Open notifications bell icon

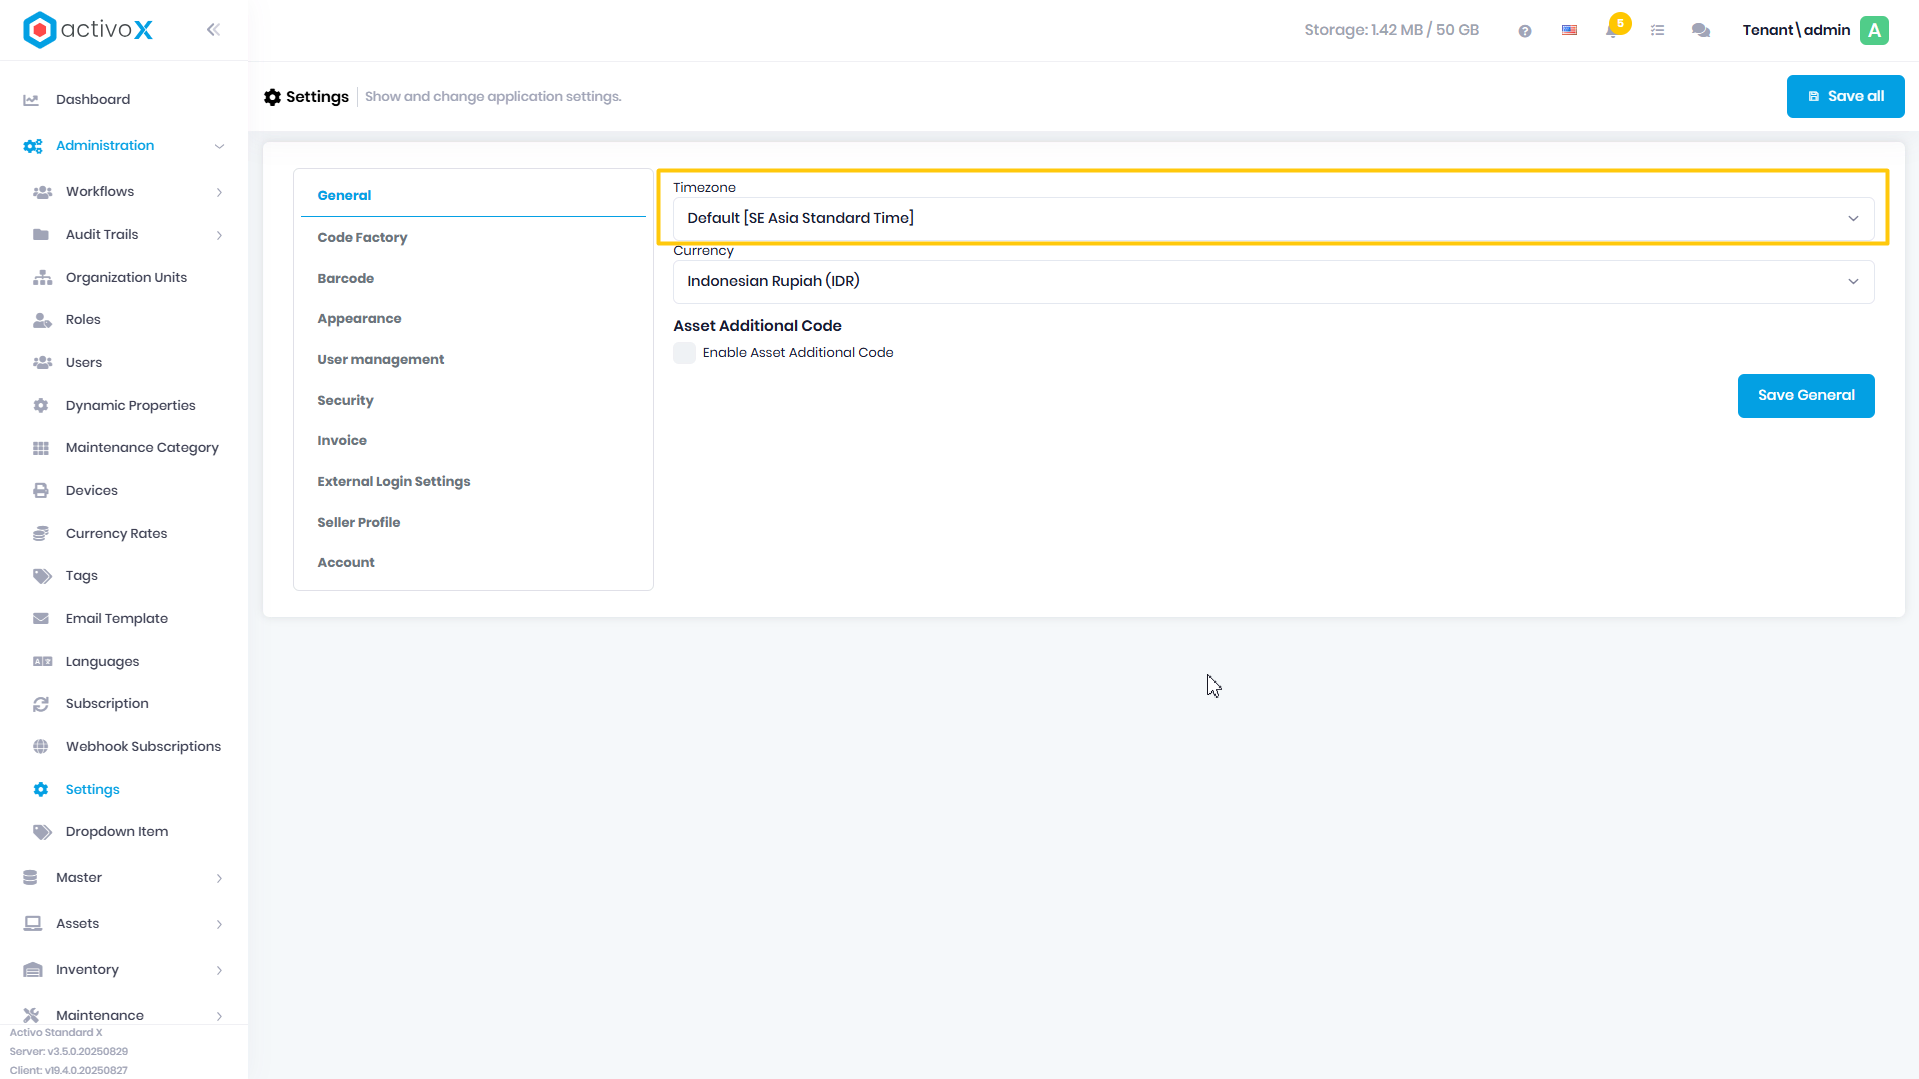pyautogui.click(x=1612, y=31)
